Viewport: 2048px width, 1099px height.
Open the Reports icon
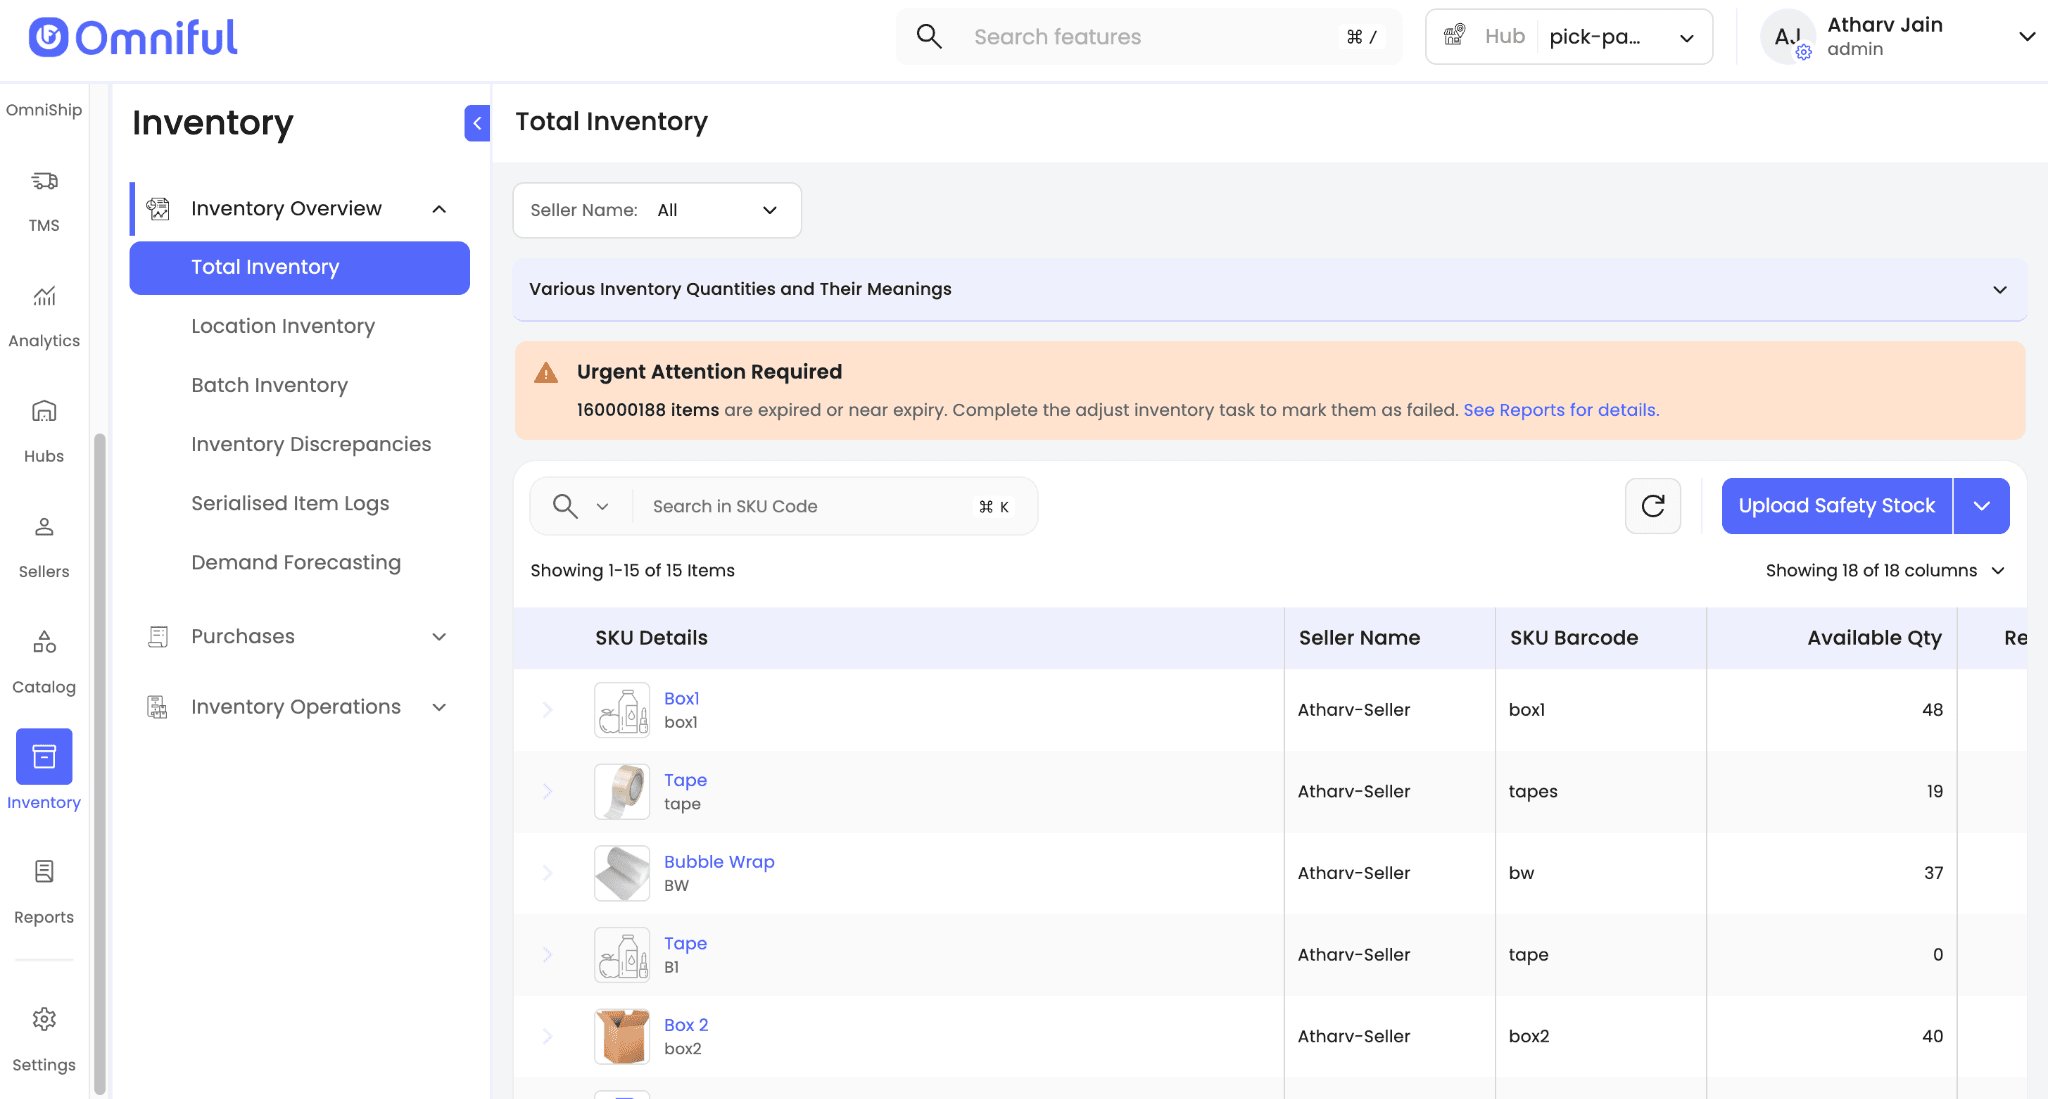(44, 872)
